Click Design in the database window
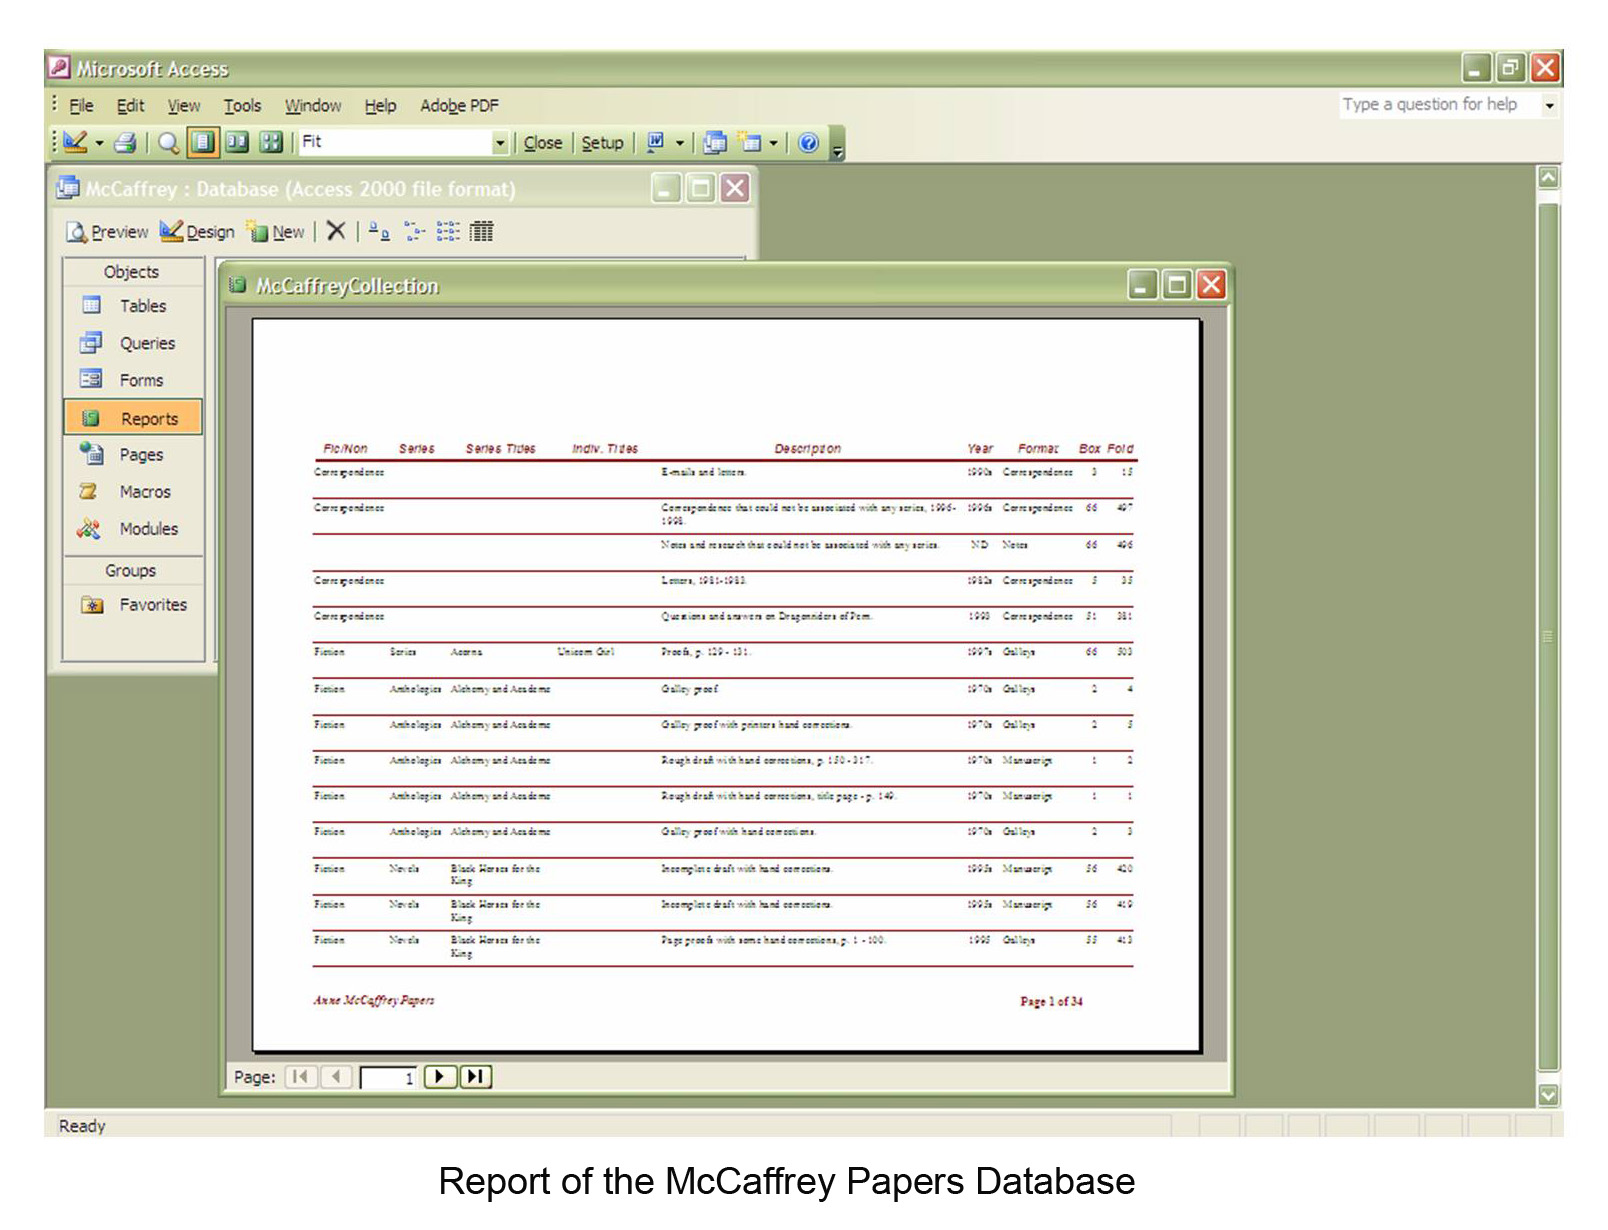This screenshot has width=1608, height=1230. pos(198,232)
